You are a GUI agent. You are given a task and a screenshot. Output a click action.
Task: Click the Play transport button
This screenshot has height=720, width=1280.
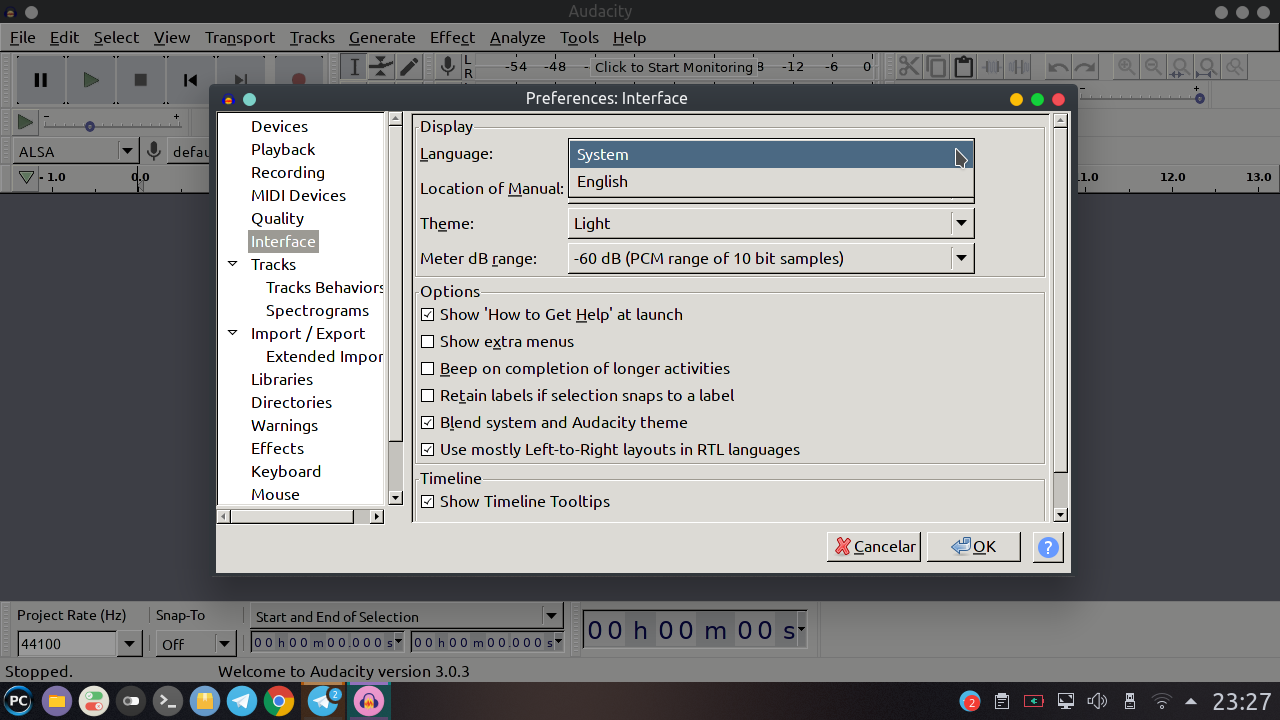pos(91,80)
